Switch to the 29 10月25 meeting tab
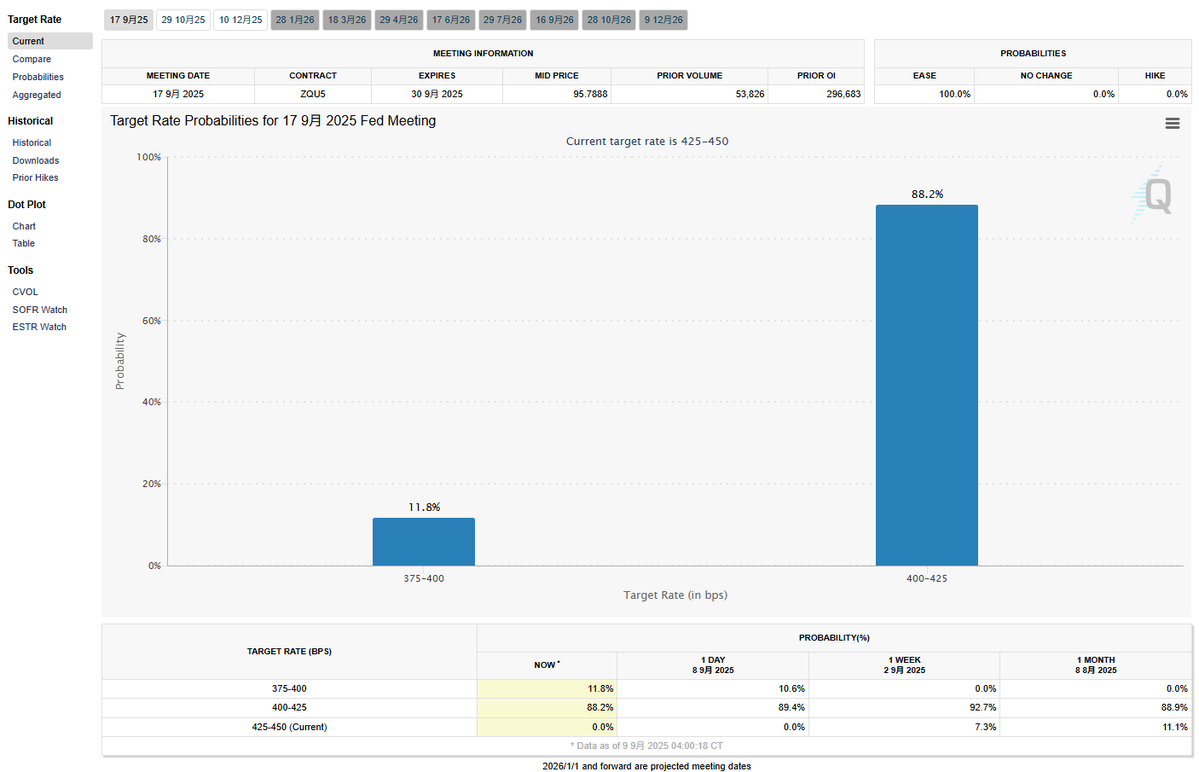This screenshot has width=1199, height=772. point(184,20)
